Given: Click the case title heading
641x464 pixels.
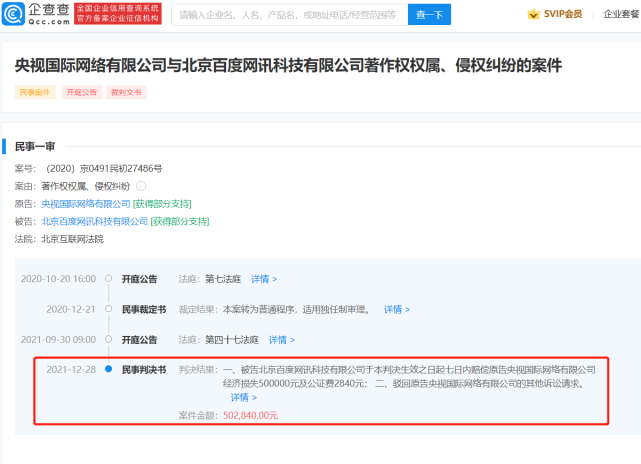Looking at the screenshot, I should [289, 65].
